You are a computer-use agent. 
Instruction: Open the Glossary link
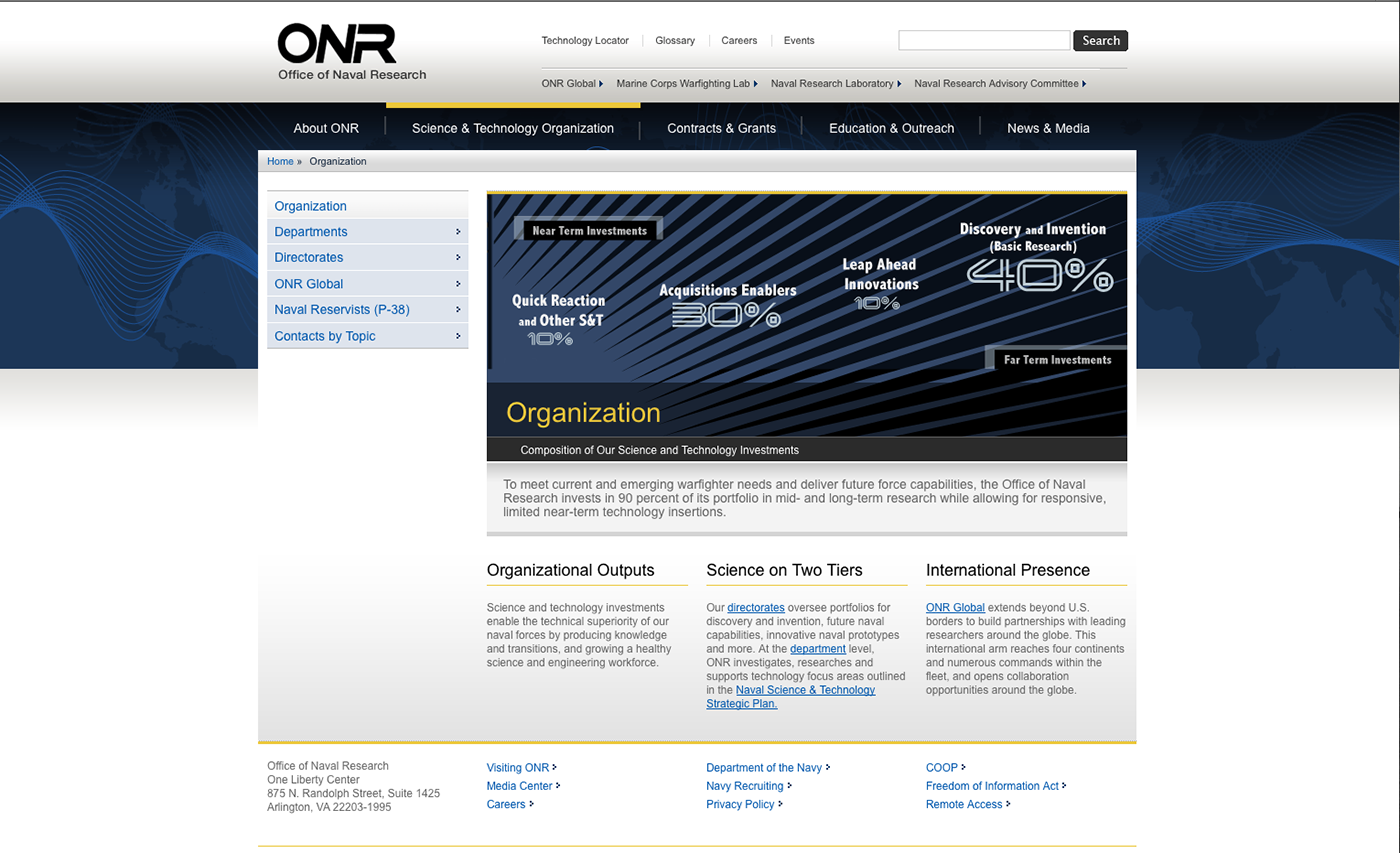675,41
